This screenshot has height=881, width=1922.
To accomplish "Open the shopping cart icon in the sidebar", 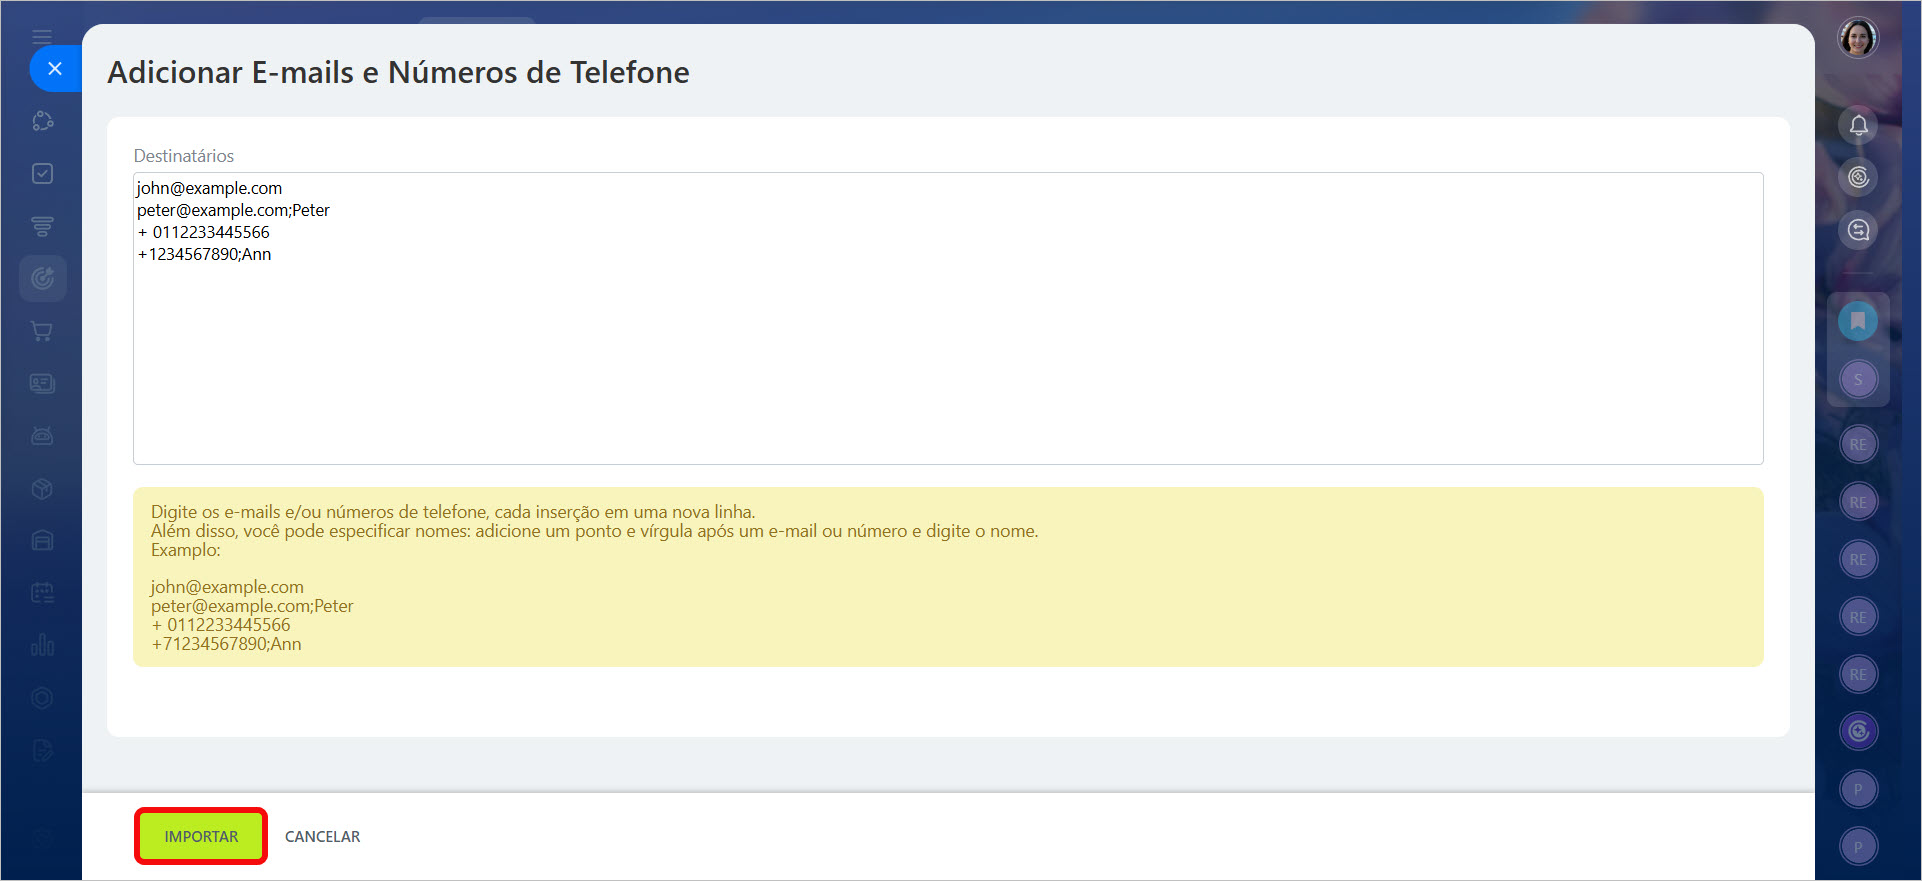I will pos(42,331).
